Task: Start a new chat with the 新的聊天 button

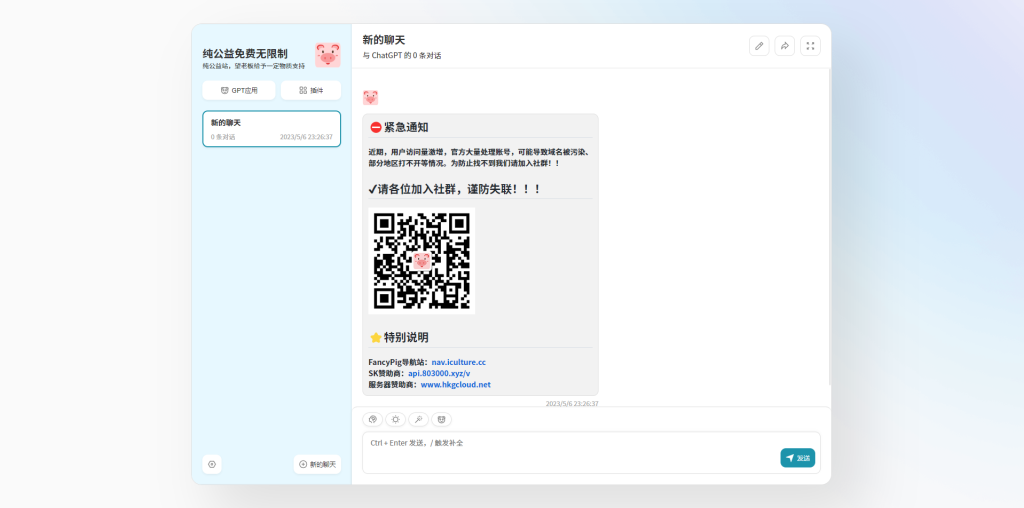Action: [317, 464]
